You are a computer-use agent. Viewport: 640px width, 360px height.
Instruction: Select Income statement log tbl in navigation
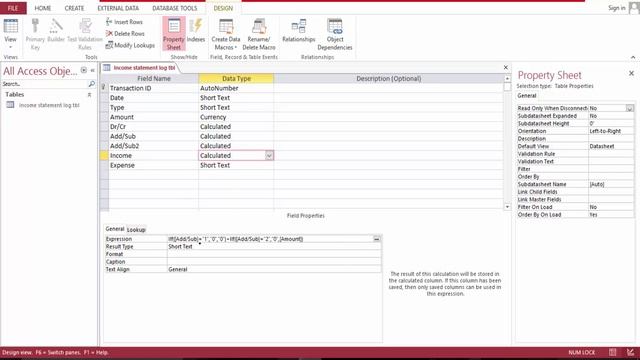click(x=49, y=105)
